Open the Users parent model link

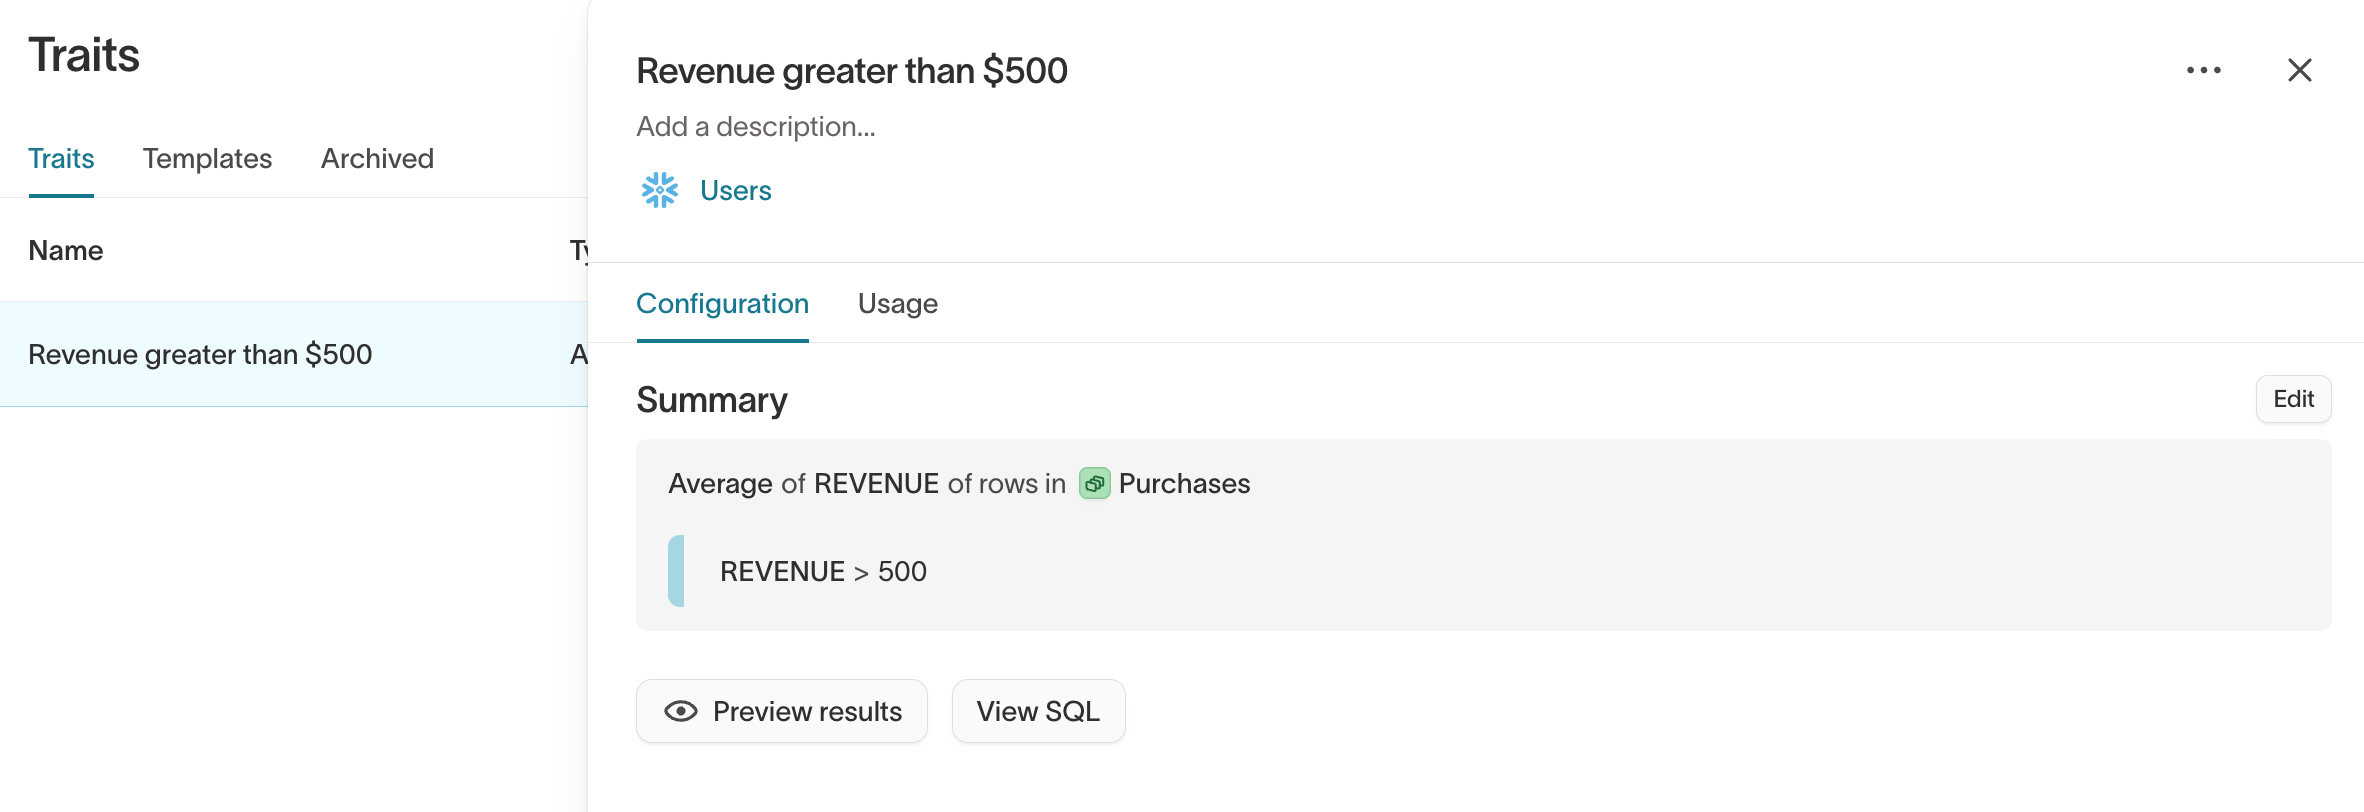click(x=735, y=190)
